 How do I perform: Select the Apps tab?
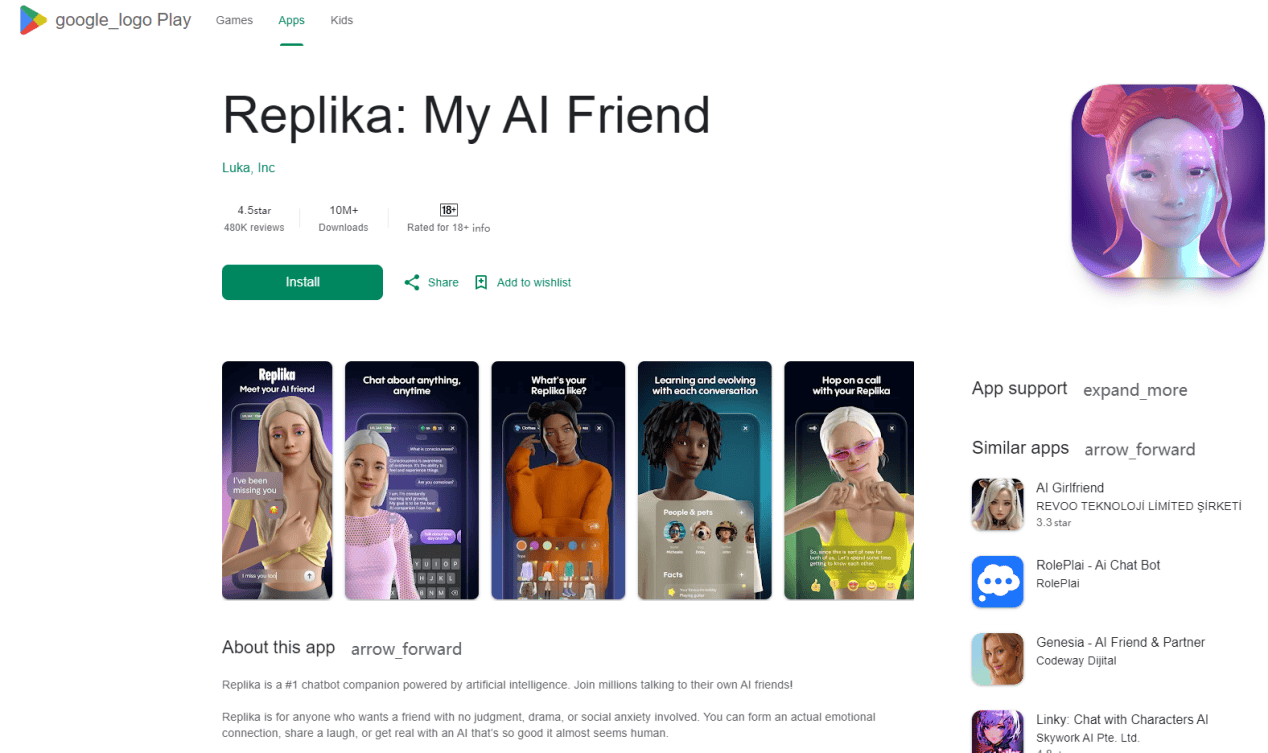point(292,20)
